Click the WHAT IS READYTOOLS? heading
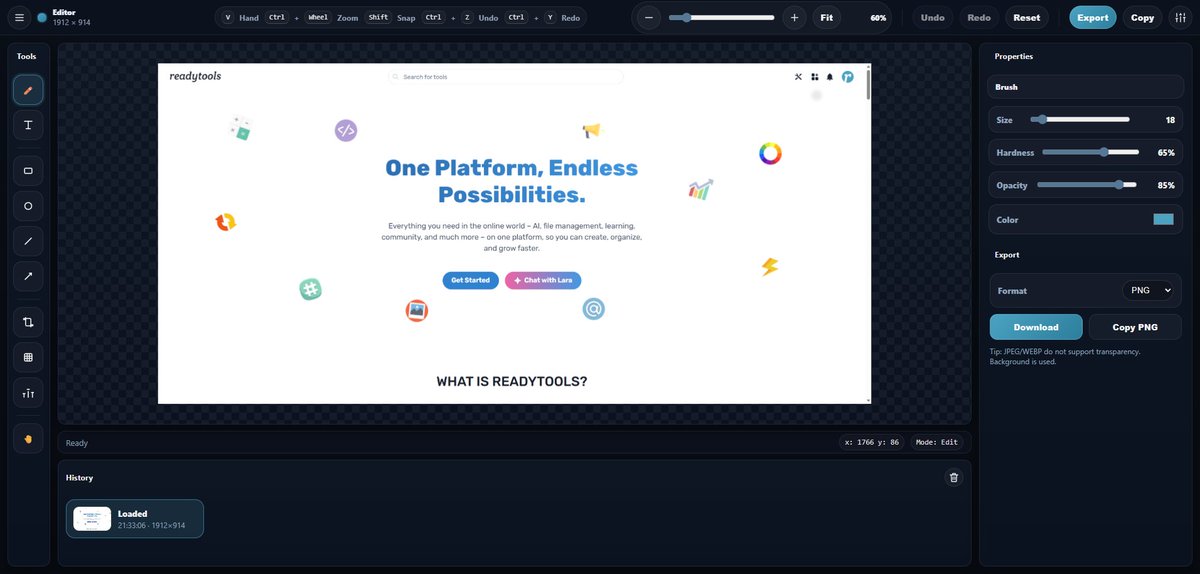Screen dimensions: 1200x574 (512, 382)
